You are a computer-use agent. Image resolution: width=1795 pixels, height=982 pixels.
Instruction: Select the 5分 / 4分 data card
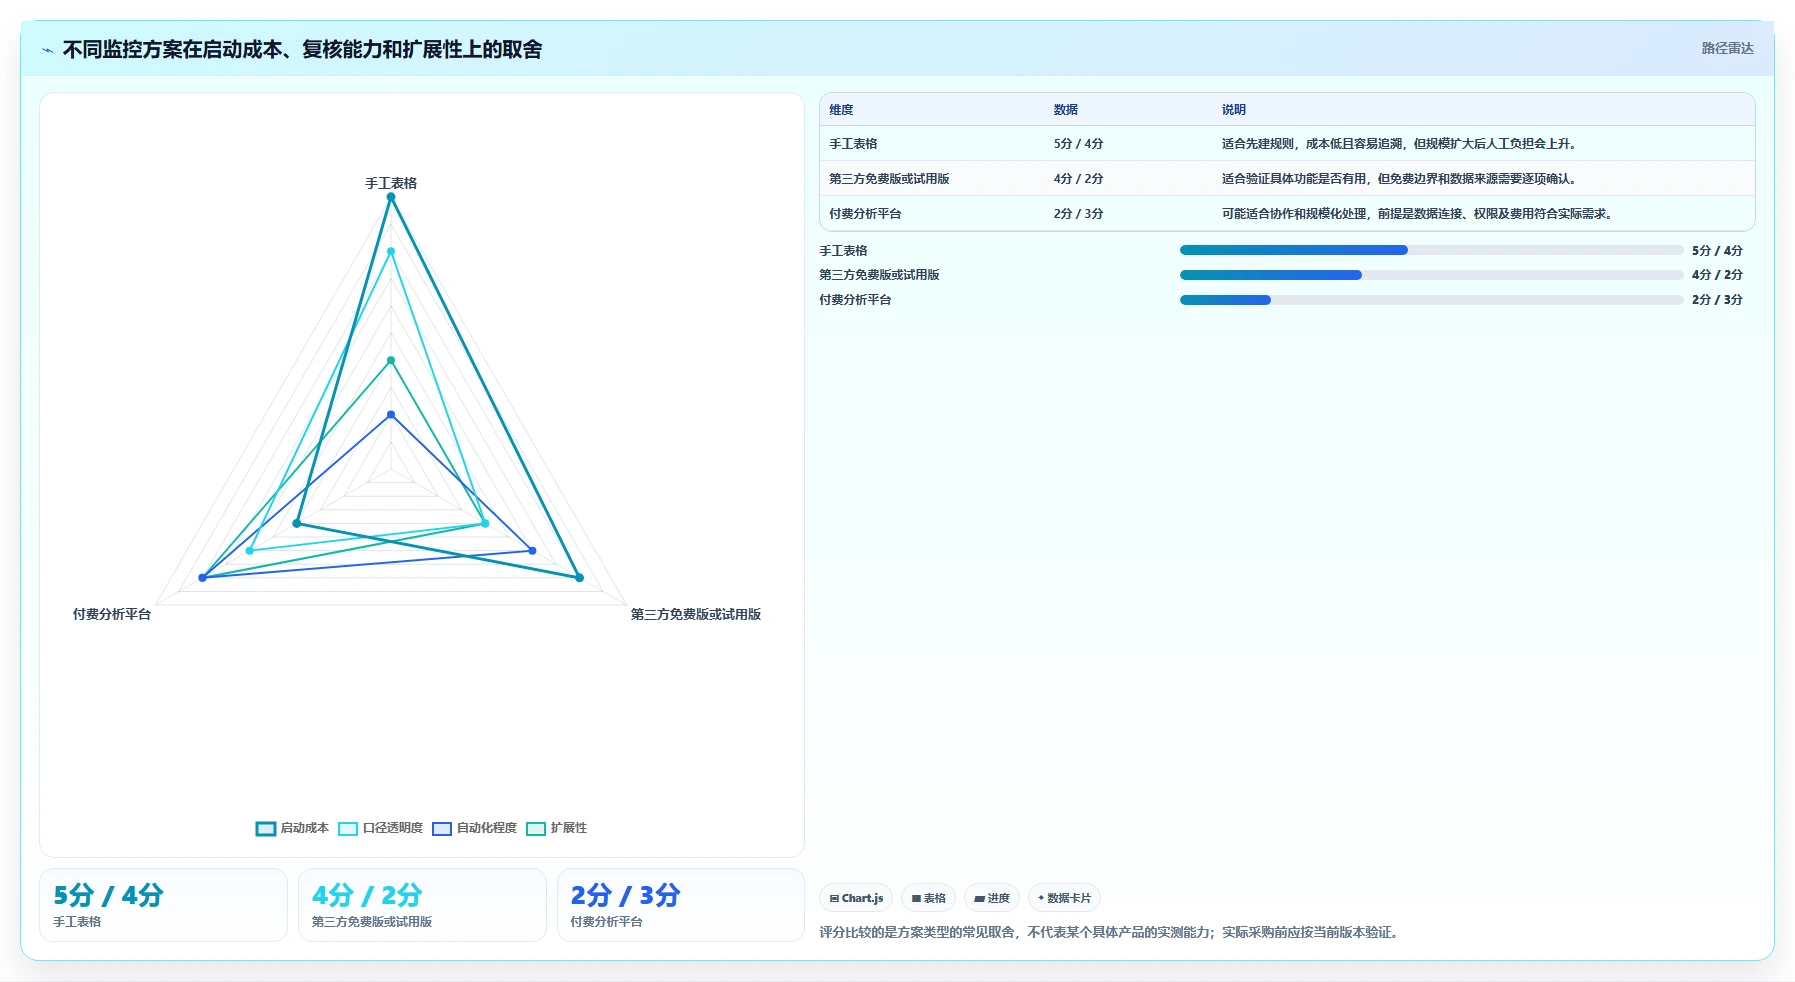coord(163,905)
